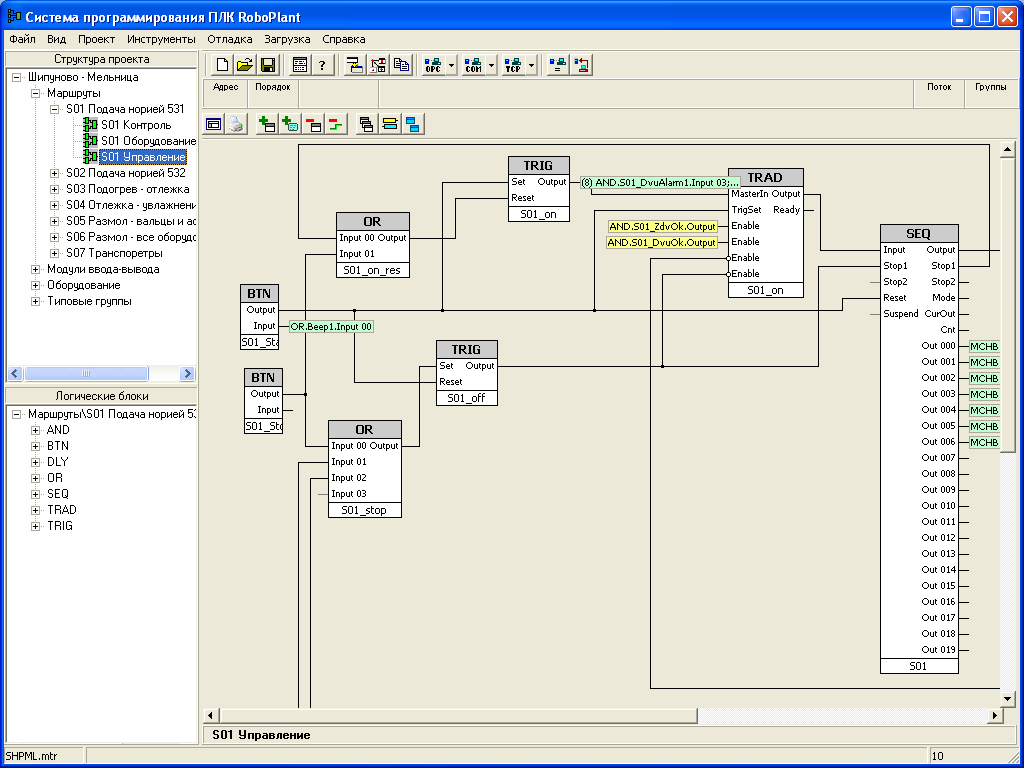Expand the TRAD logic block group
This screenshot has height=768, width=1024.
tap(36, 510)
